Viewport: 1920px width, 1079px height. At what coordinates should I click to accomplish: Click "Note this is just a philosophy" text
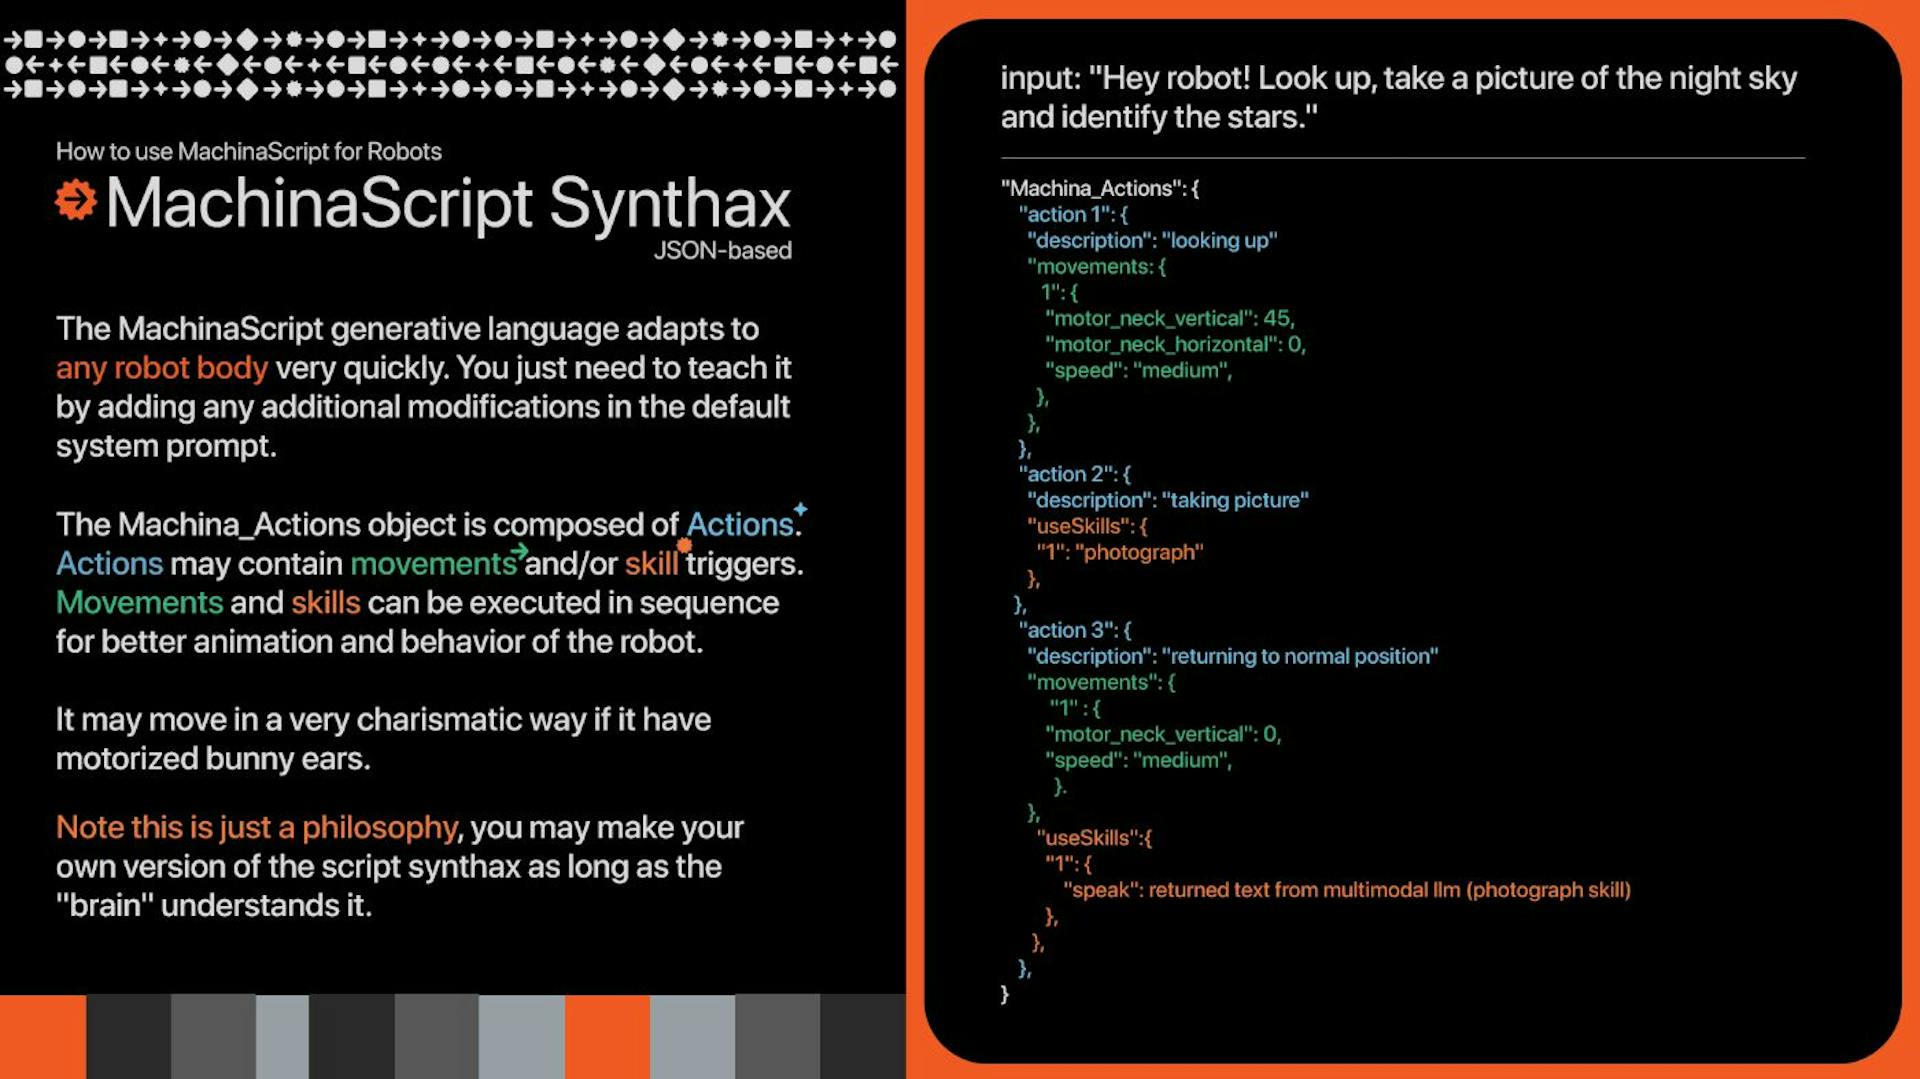[256, 827]
